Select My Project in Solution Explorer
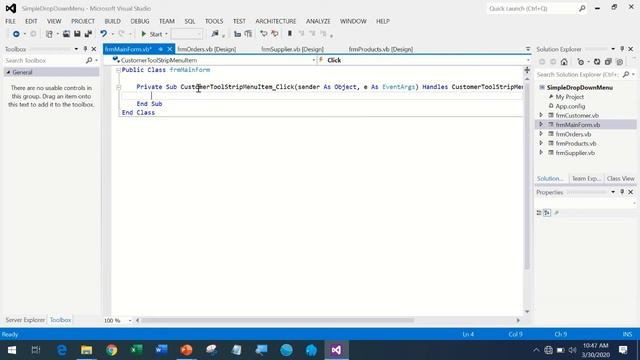640x360 pixels. (x=569, y=97)
